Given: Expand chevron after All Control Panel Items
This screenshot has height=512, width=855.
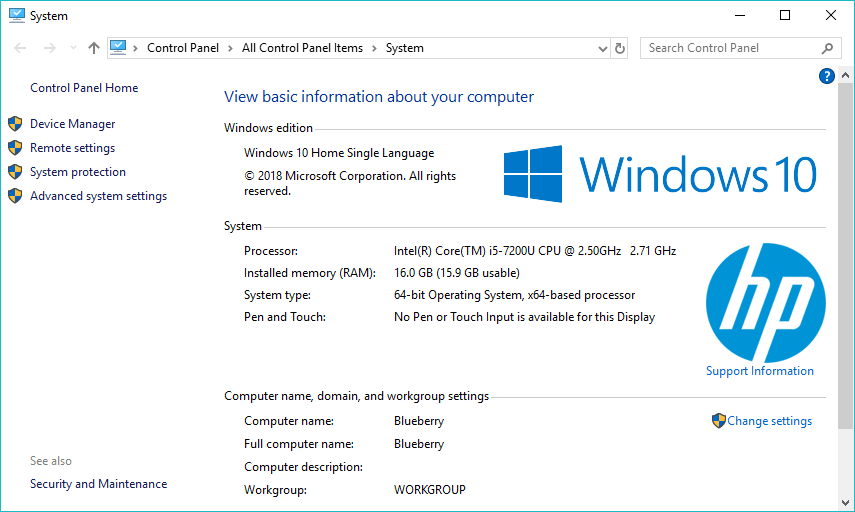Looking at the screenshot, I should pos(373,48).
